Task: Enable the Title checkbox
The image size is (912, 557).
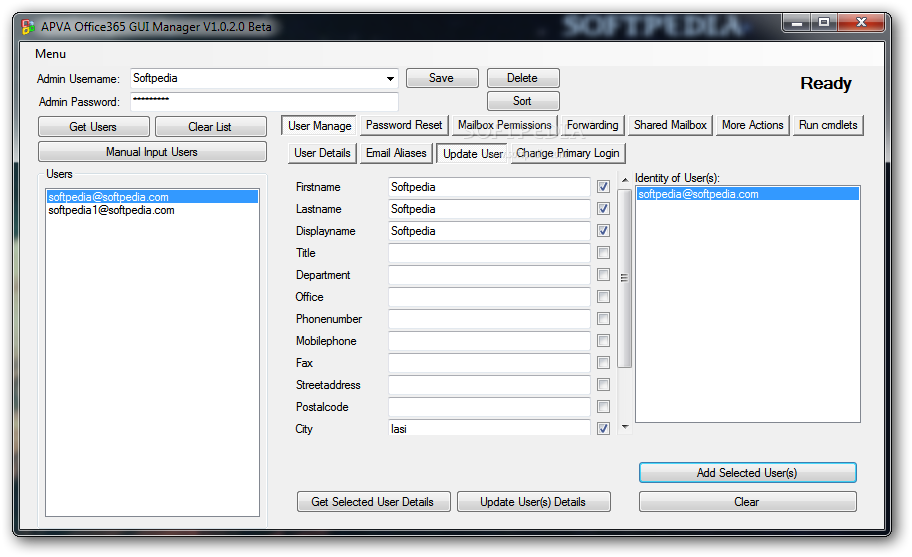Action: pos(603,253)
